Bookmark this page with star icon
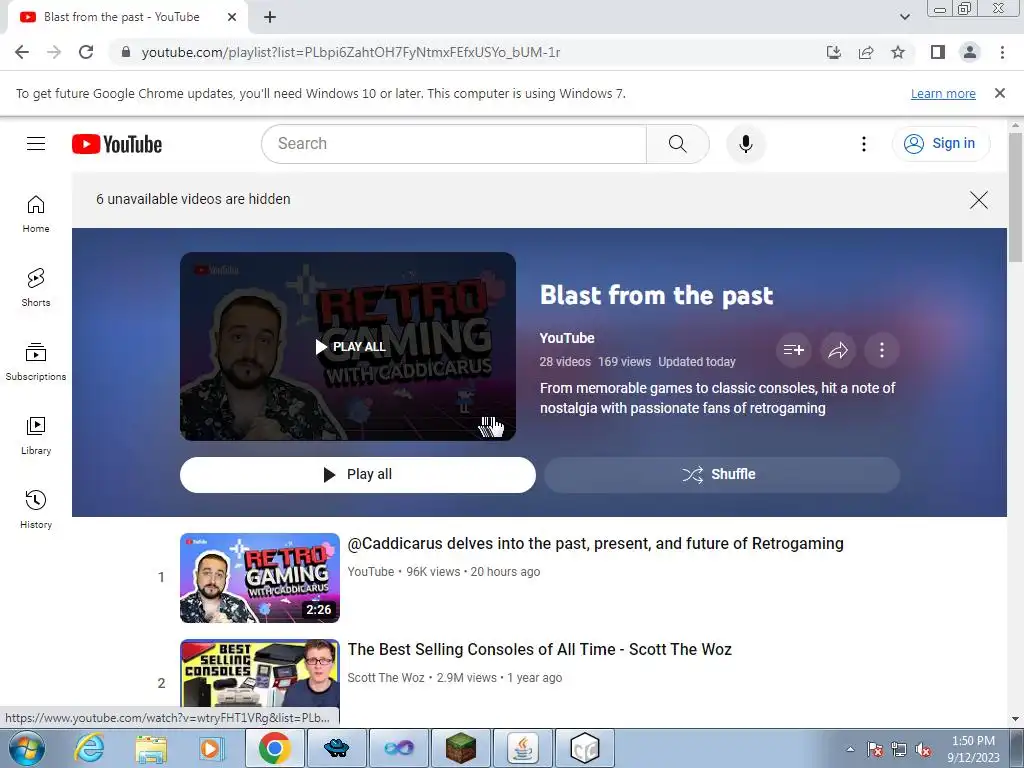Image resolution: width=1024 pixels, height=768 pixels. pos(898,52)
